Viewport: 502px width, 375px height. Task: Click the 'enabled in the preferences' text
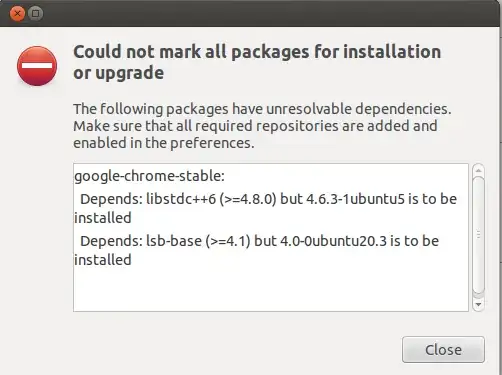tap(164, 143)
